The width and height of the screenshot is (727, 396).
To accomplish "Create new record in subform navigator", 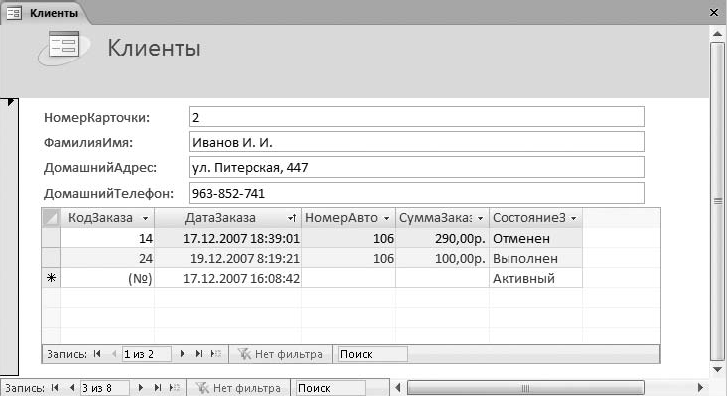I will pos(215,354).
